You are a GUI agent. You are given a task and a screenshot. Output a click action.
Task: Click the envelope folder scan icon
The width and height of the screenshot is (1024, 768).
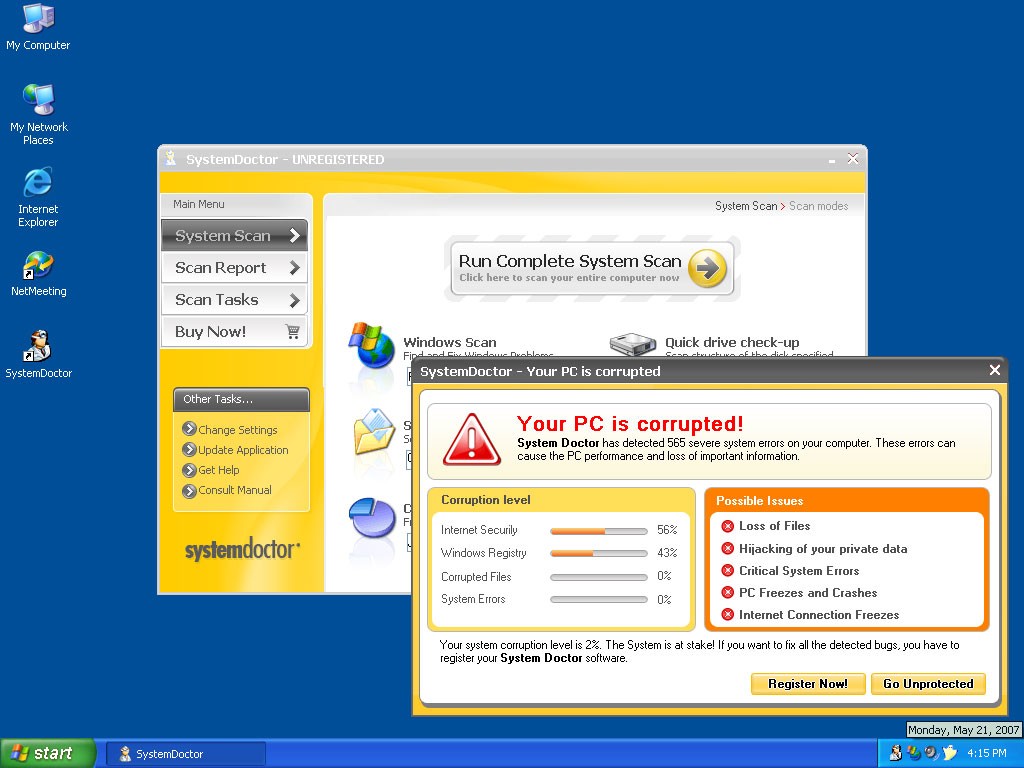pyautogui.click(x=372, y=431)
